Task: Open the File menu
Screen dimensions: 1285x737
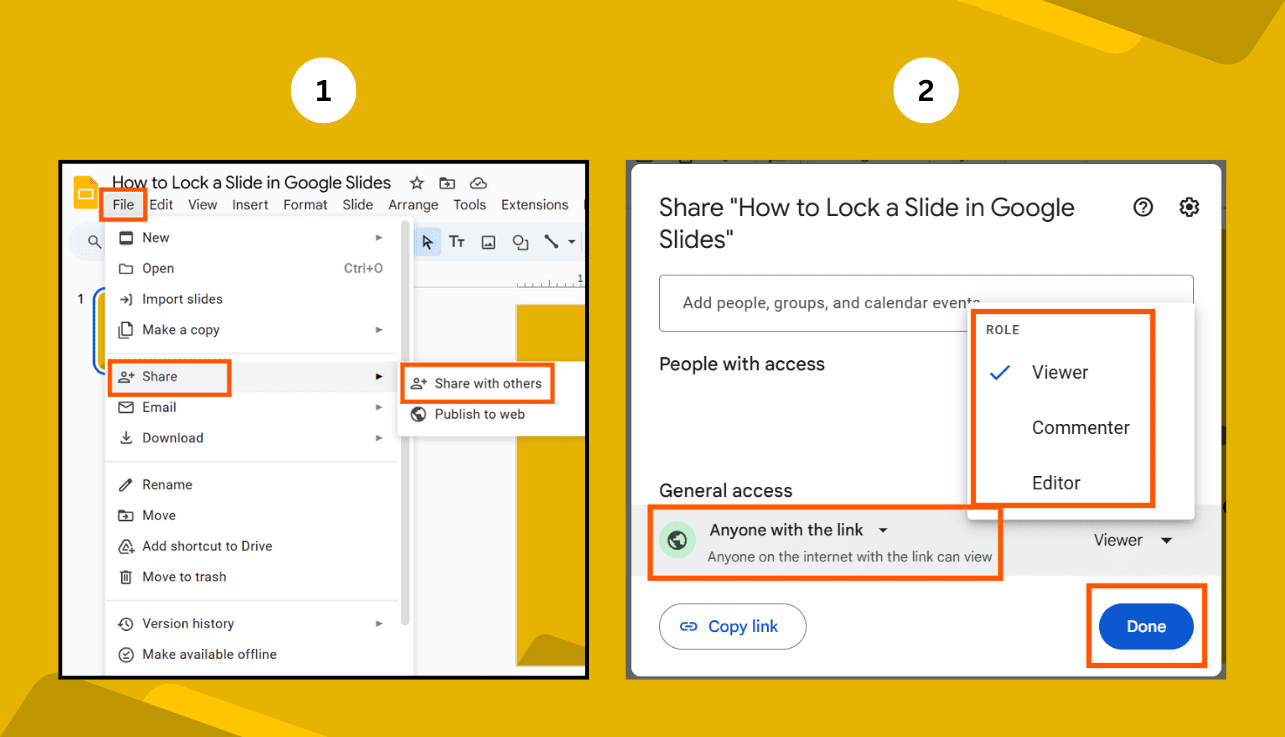Action: tap(123, 204)
